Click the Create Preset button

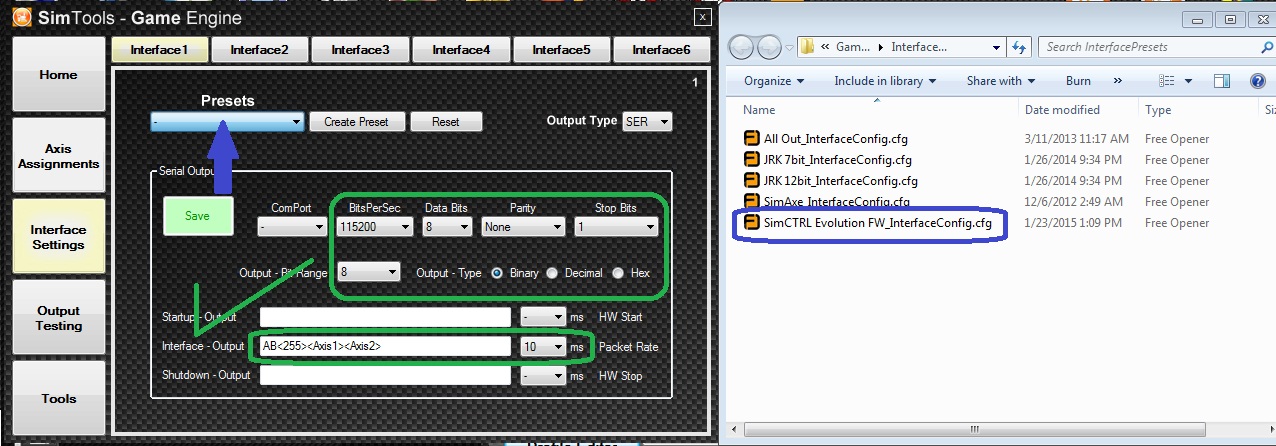pos(356,122)
